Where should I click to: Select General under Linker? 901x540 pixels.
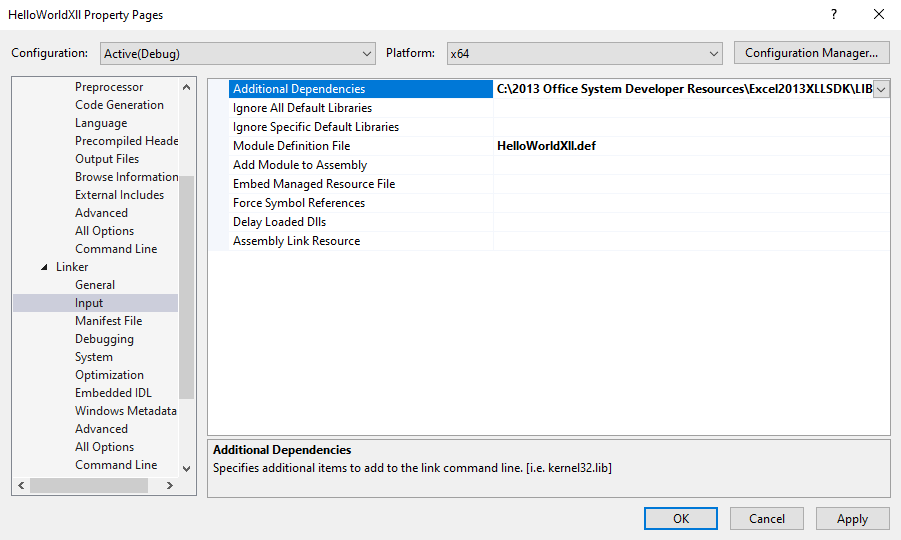pos(95,285)
